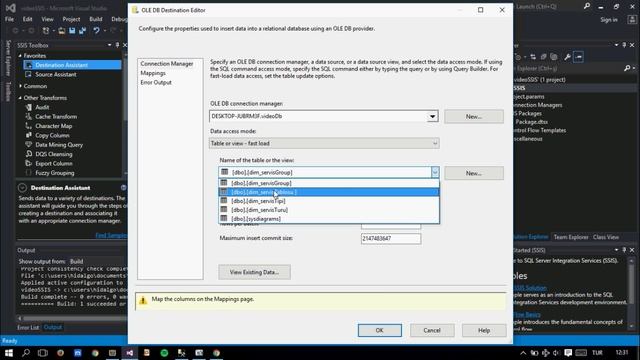Open the OLE DB connection manager dropdown
This screenshot has height=360, width=640.
click(x=432, y=116)
